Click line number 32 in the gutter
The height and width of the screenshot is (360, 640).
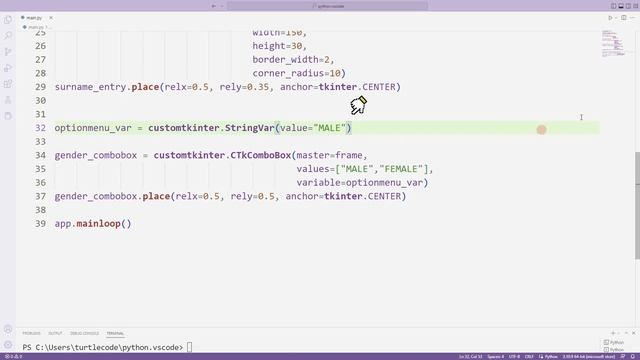click(40, 128)
